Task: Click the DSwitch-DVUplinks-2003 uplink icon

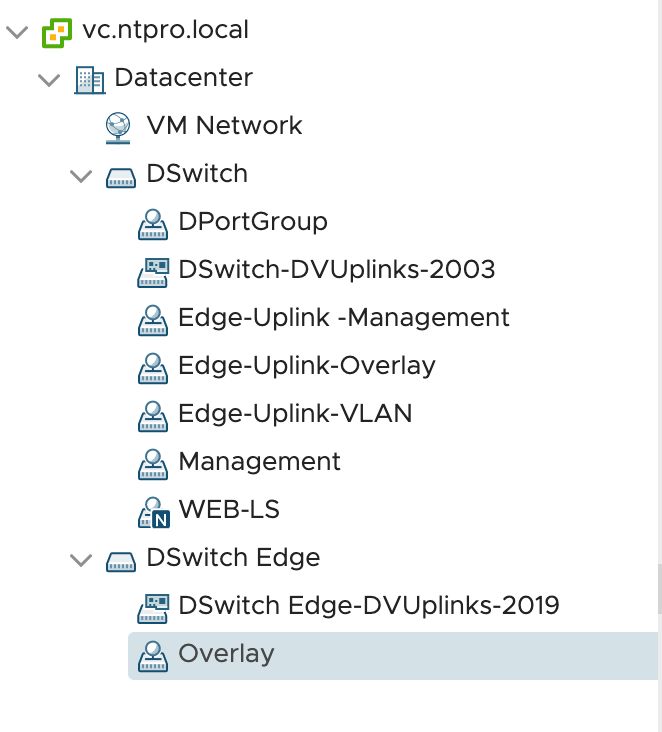Action: point(153,273)
